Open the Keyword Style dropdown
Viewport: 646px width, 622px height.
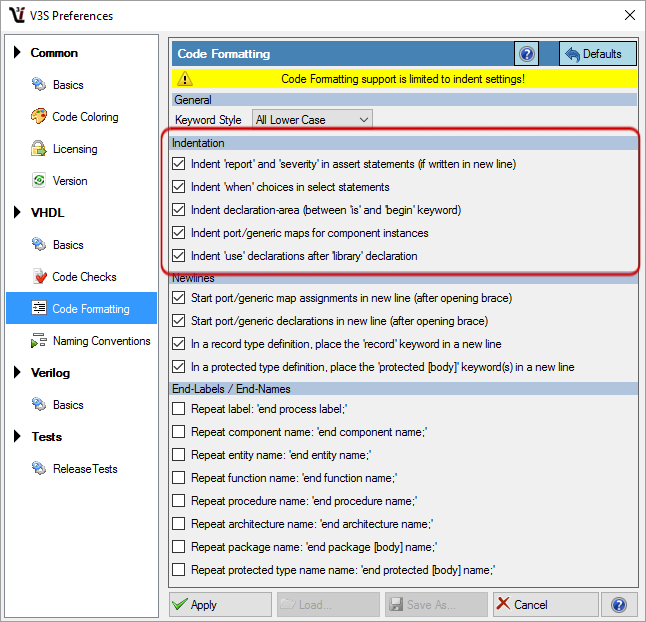[x=312, y=119]
